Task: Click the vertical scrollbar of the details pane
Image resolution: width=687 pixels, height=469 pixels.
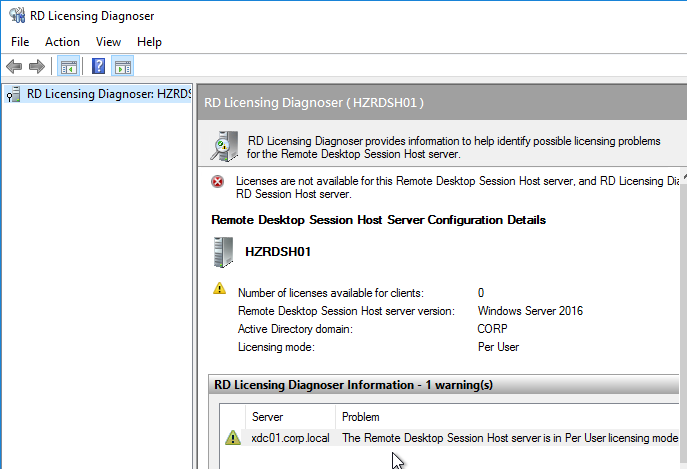Action: pos(683,318)
